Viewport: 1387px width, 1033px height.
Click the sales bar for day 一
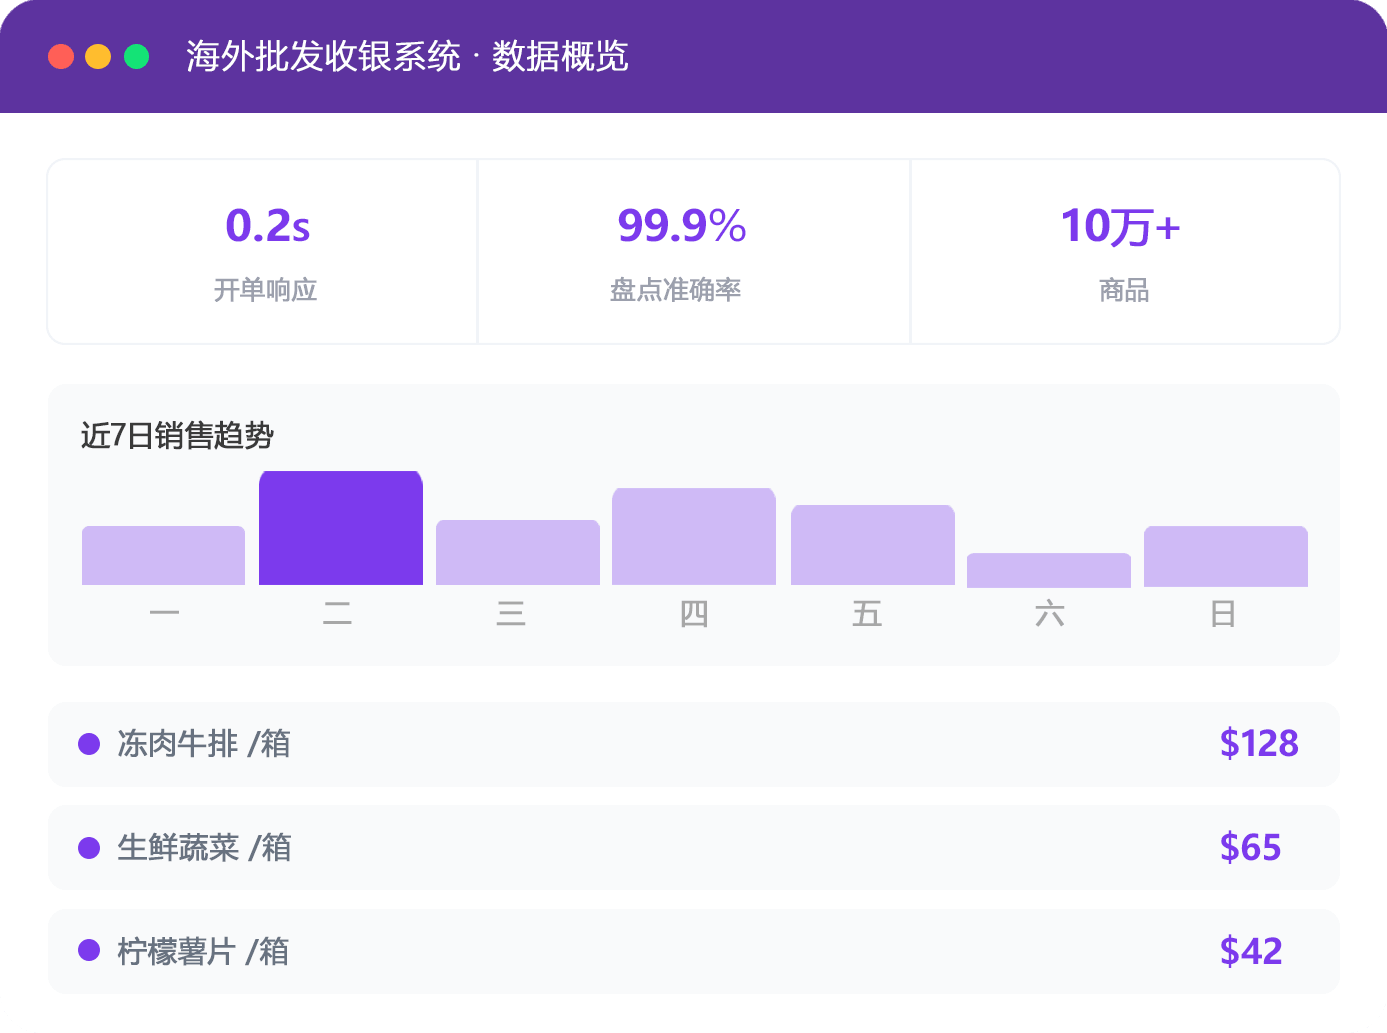coord(163,555)
